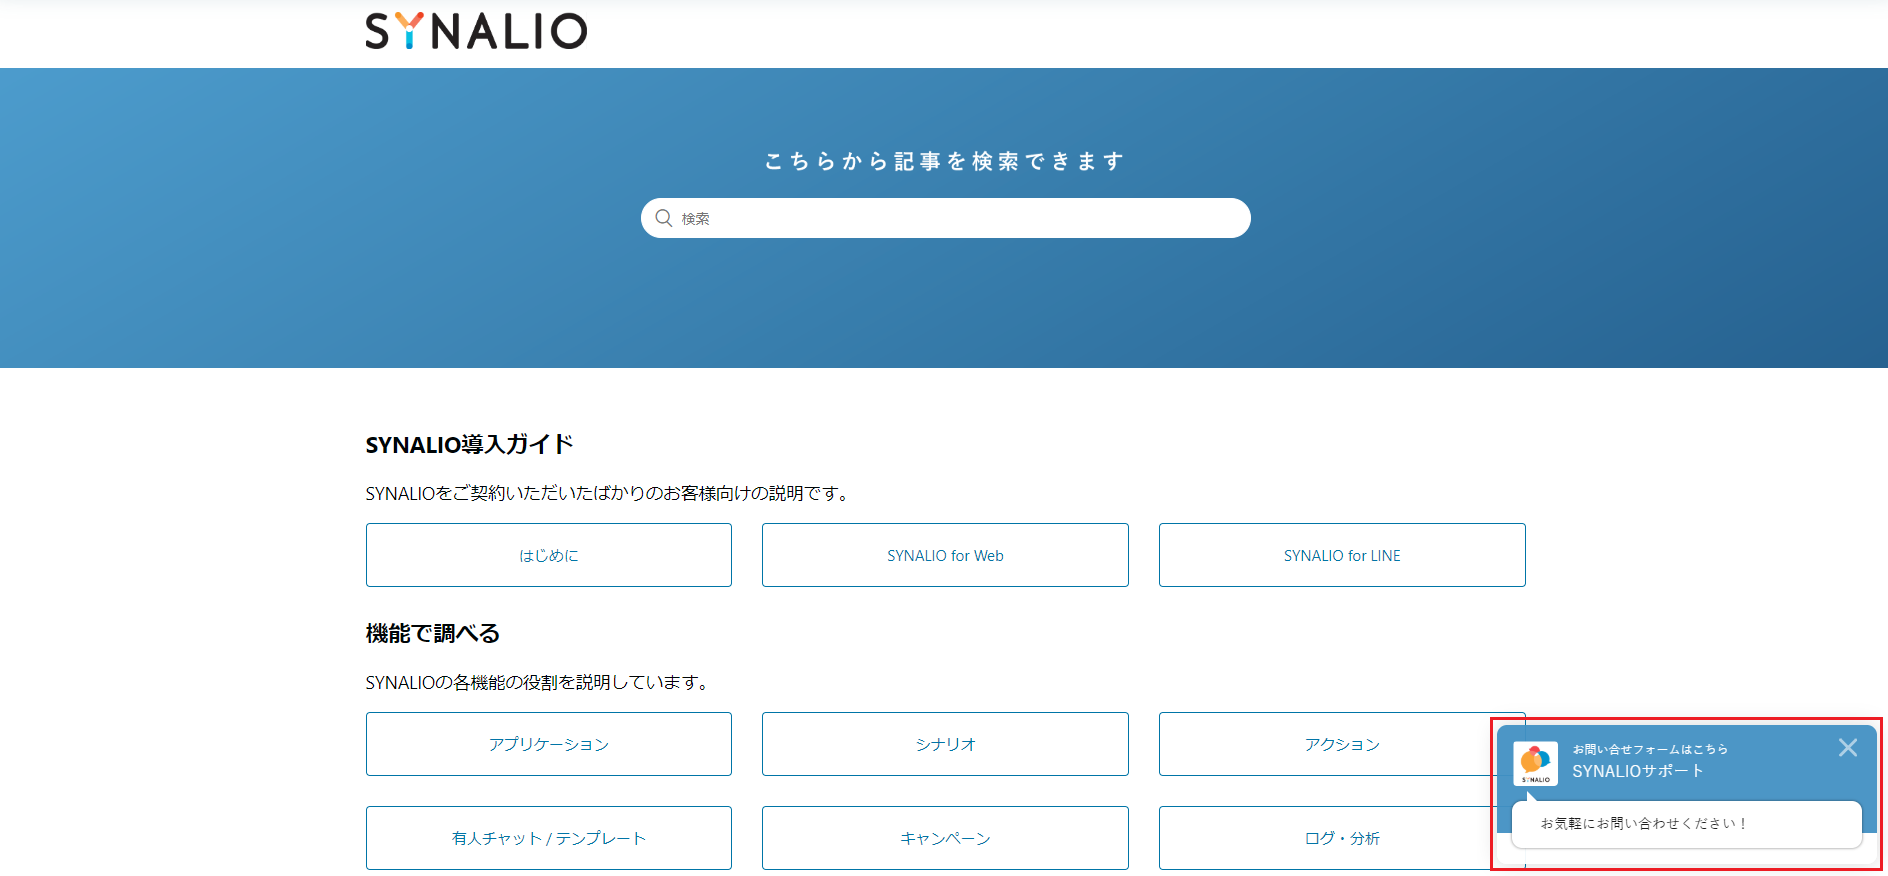Focus the 検索 search input field
This screenshot has height=876, width=1888.
945,218
